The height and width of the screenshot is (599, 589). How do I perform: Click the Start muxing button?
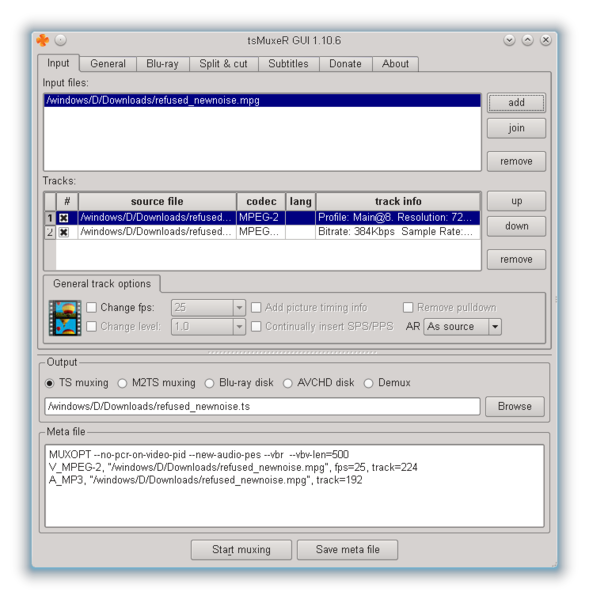tap(241, 550)
